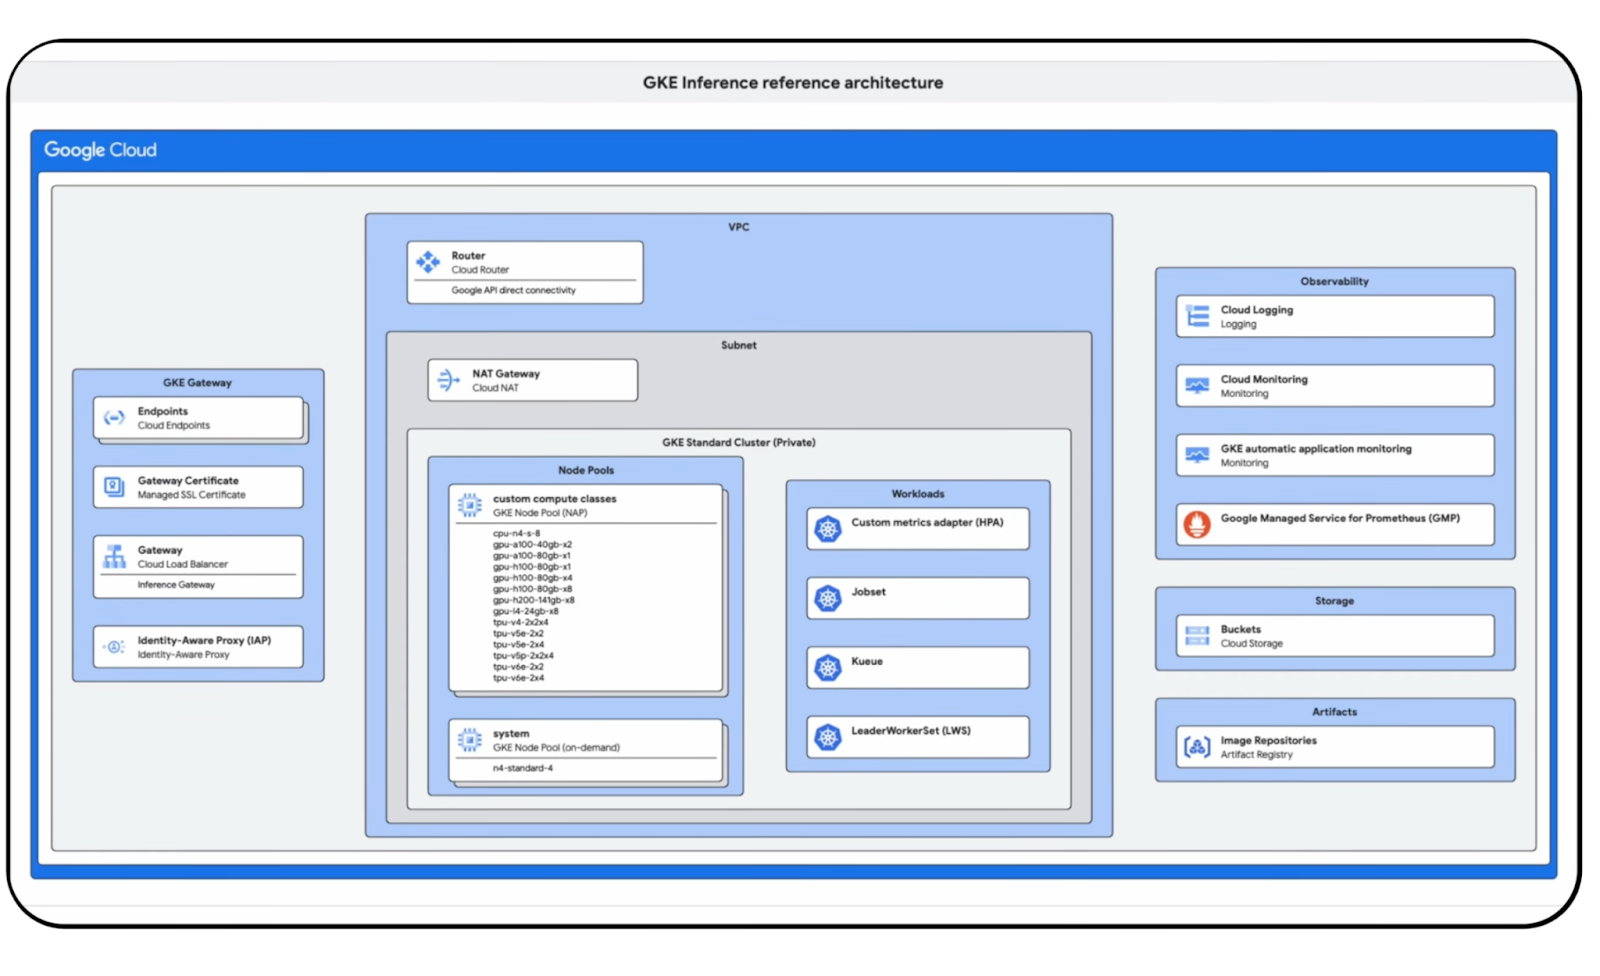
Task: Click the Cloud Storage Buckets icon
Action: 1197,636
